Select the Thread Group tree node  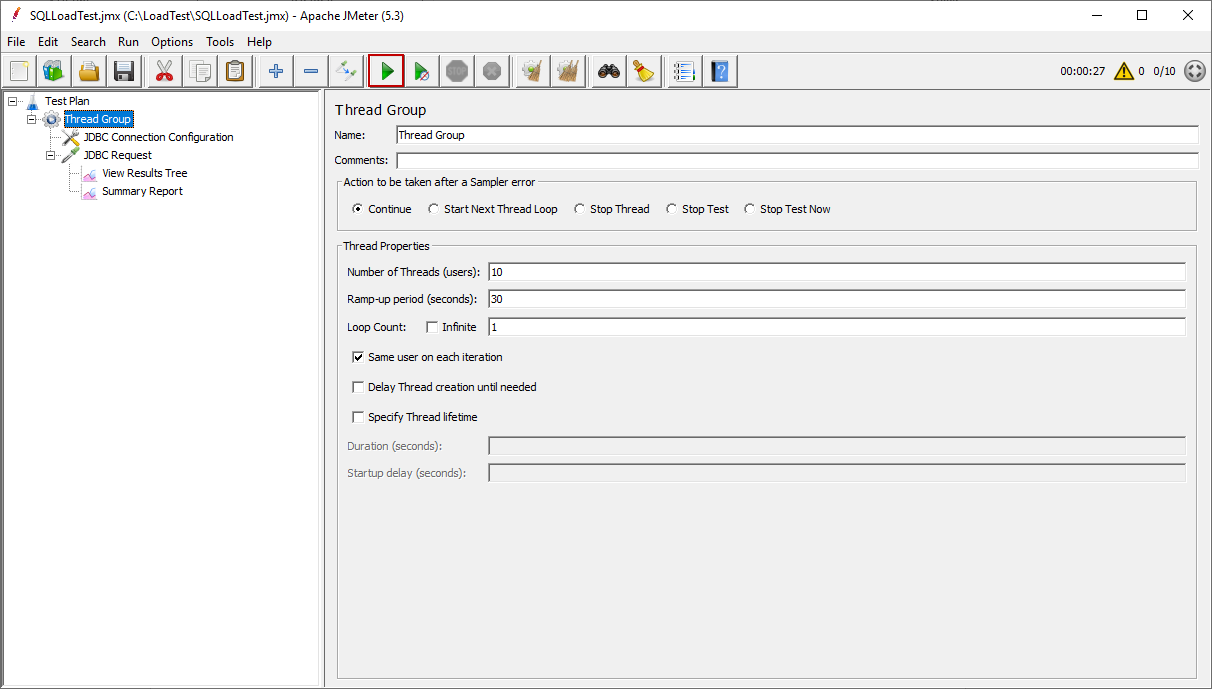coord(97,119)
